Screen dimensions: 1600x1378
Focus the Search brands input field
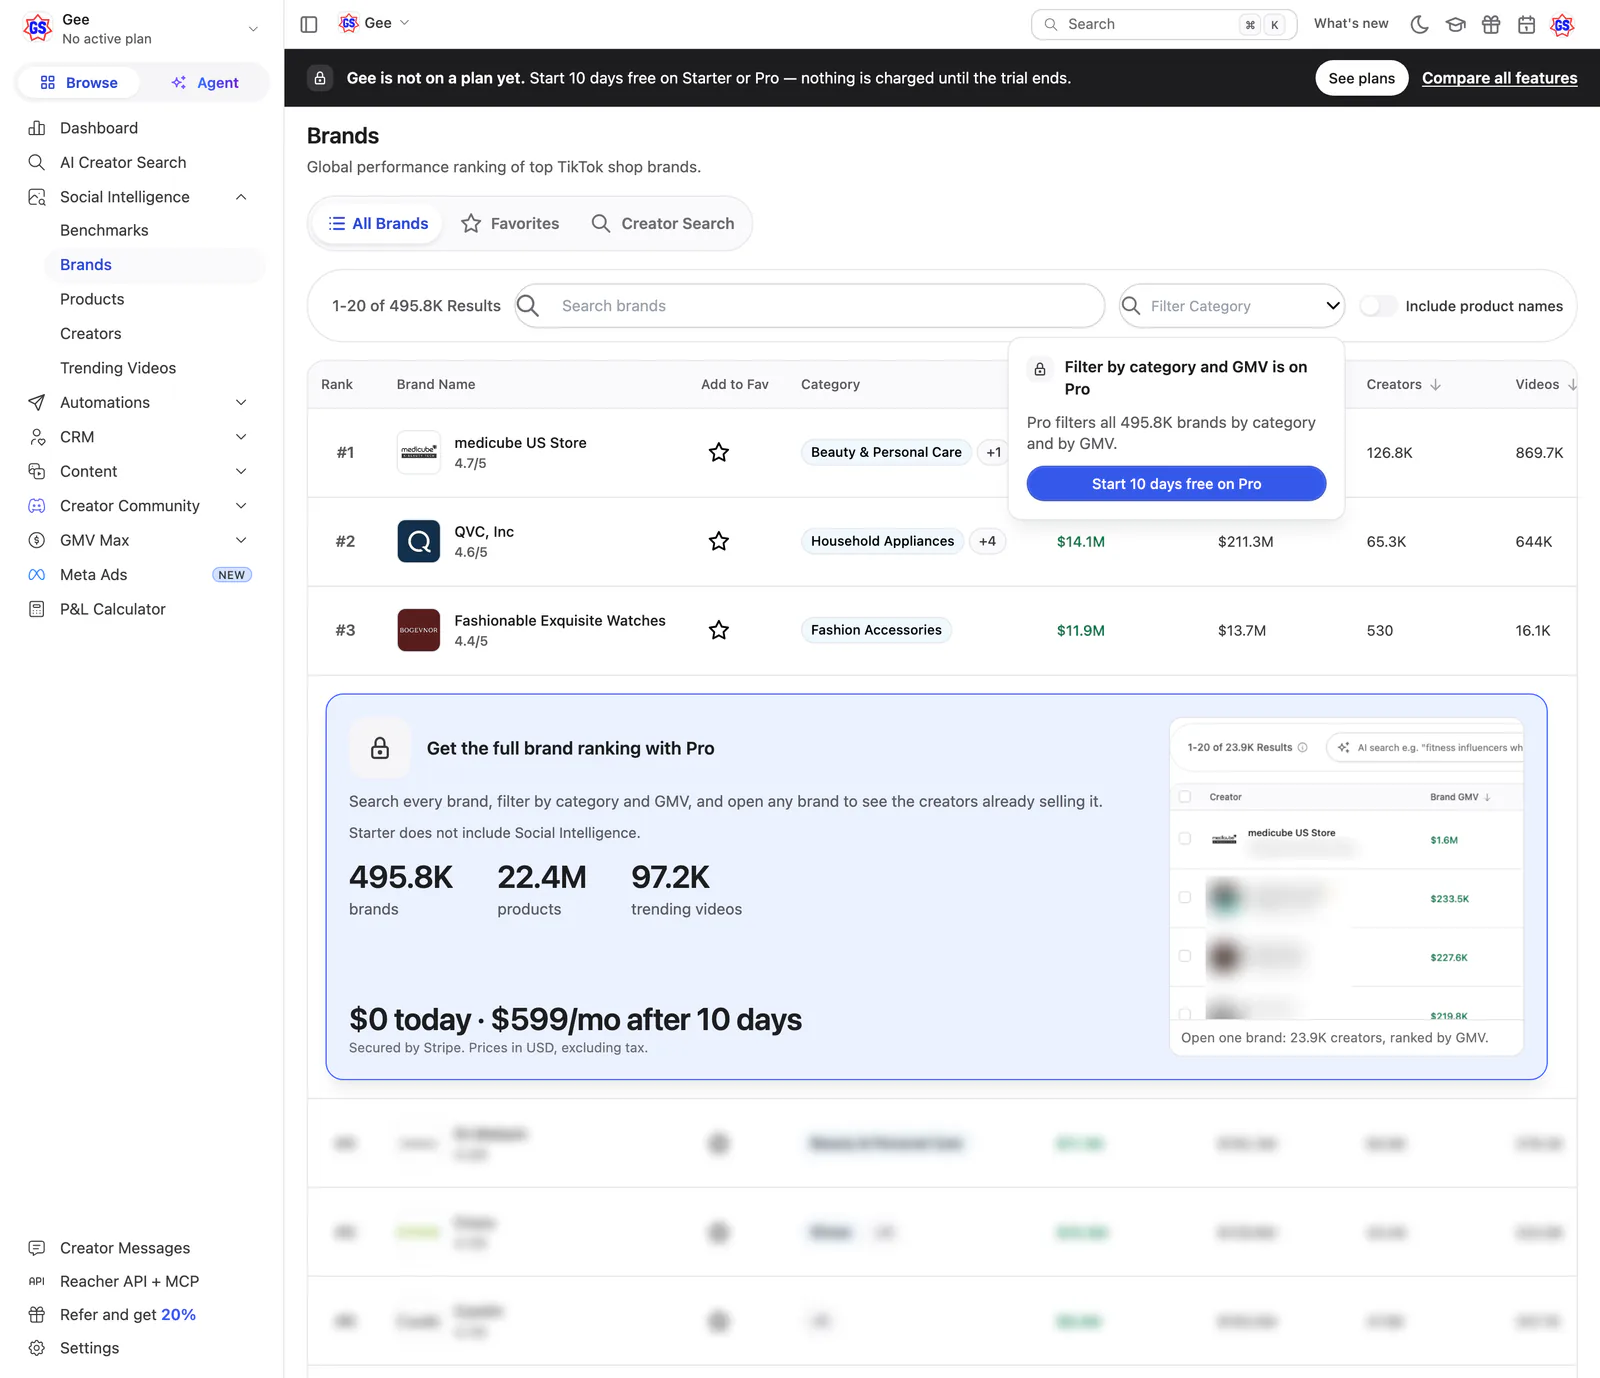coord(810,306)
